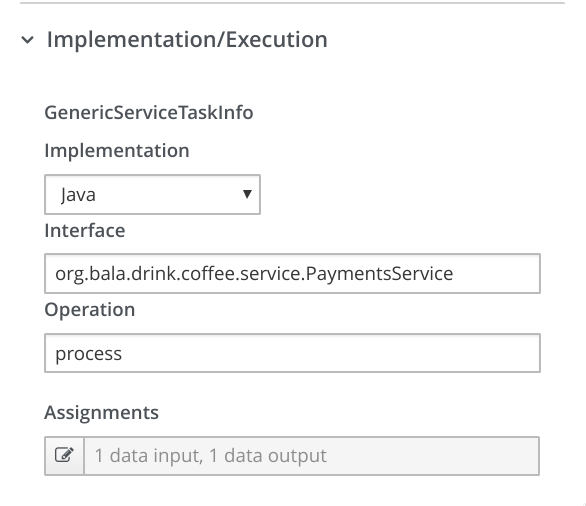This screenshot has height=506, width=586.
Task: Click the Interface input field
Action: click(x=292, y=273)
